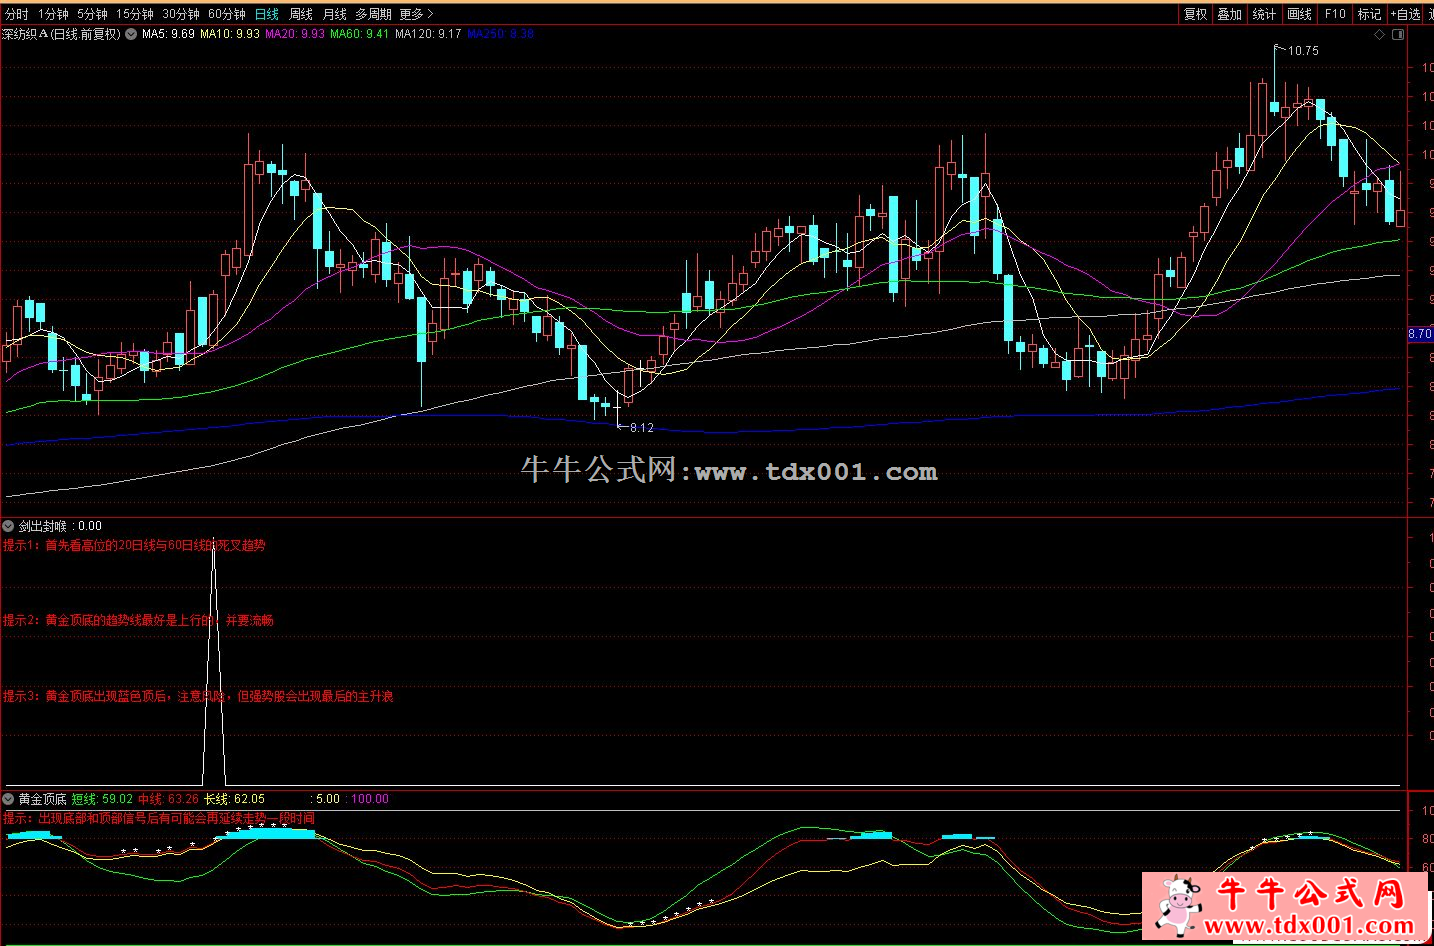Select the 30分钟 period tab
Viewport: 1434px width, 946px height.
[x=181, y=14]
